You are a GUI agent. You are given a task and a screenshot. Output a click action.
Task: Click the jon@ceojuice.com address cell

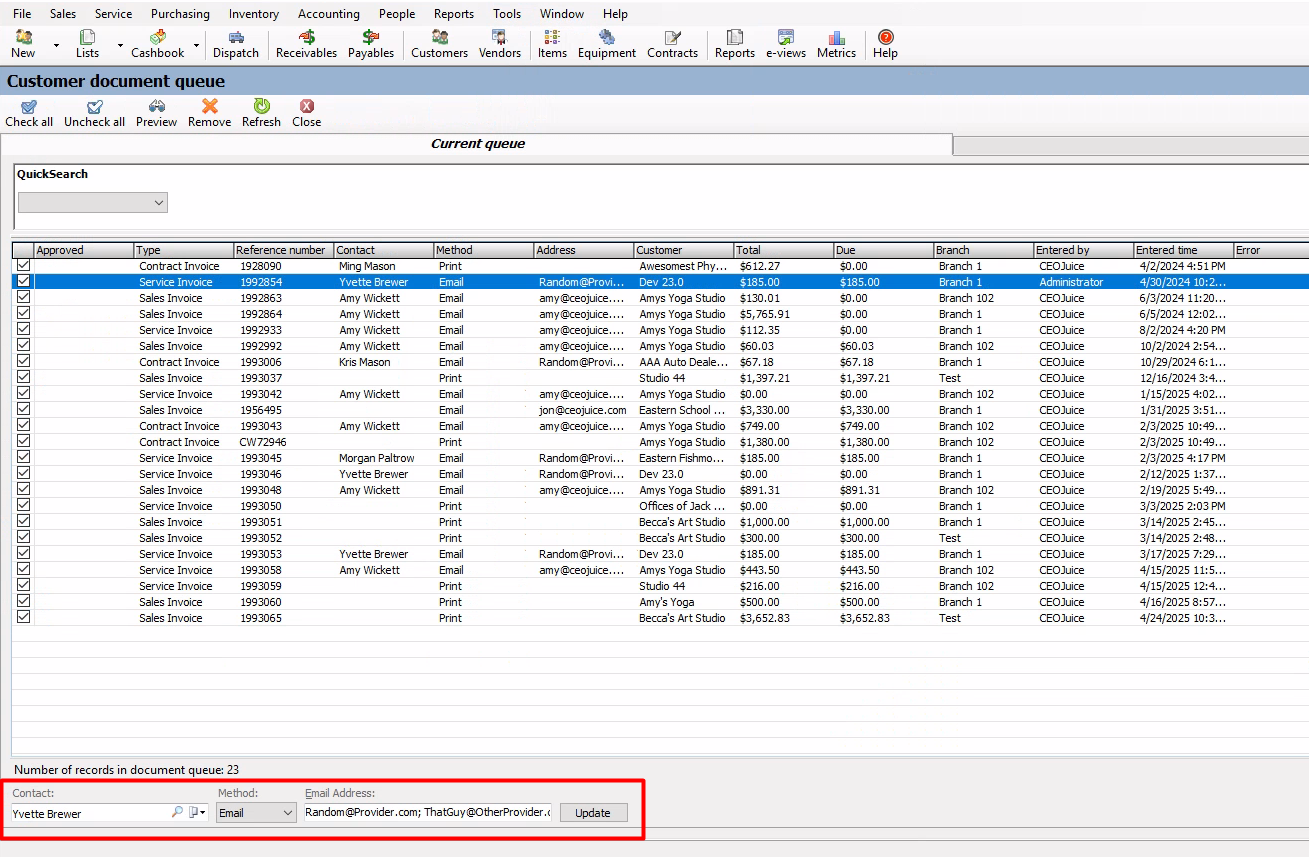coord(583,410)
